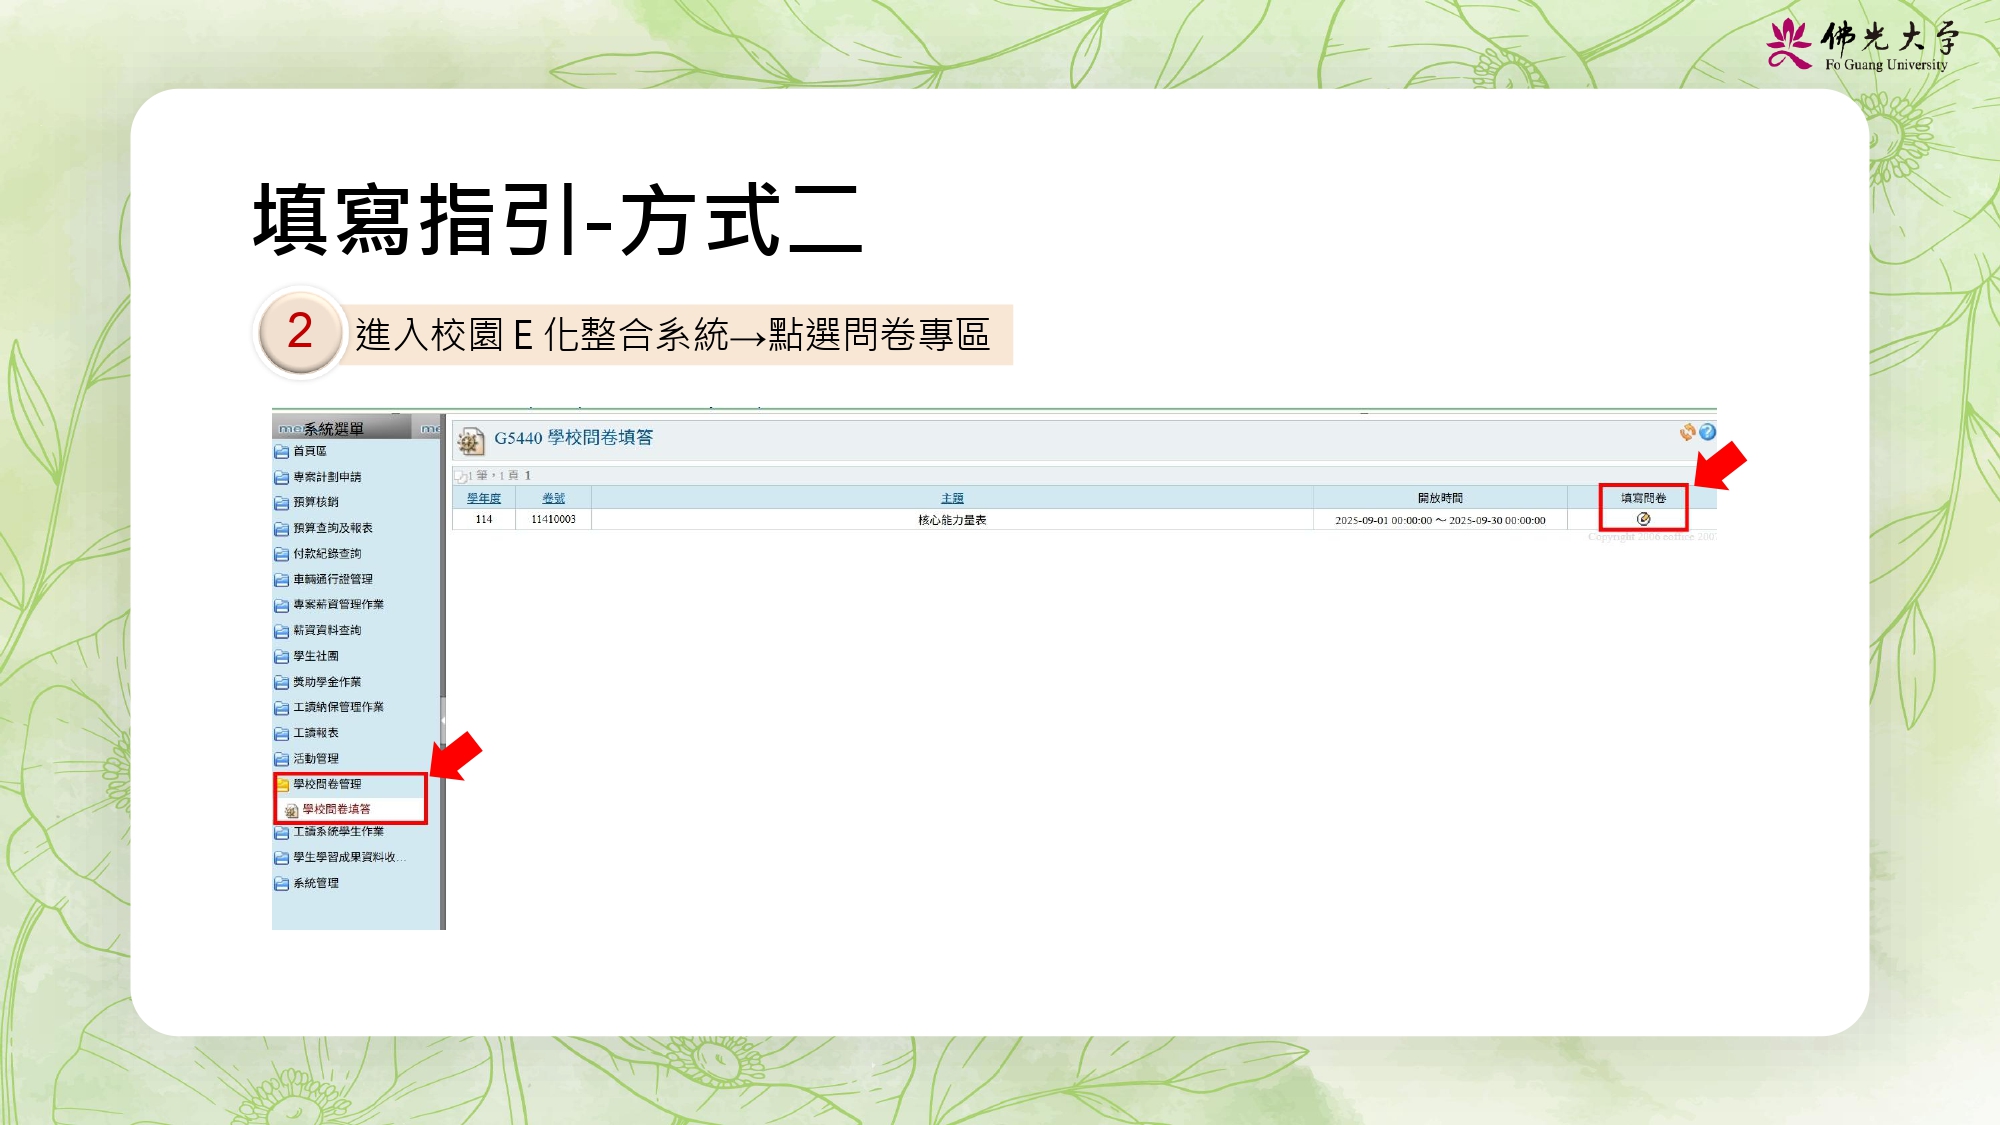Click the icon beside 學校問卷填答 menu item

click(292, 810)
